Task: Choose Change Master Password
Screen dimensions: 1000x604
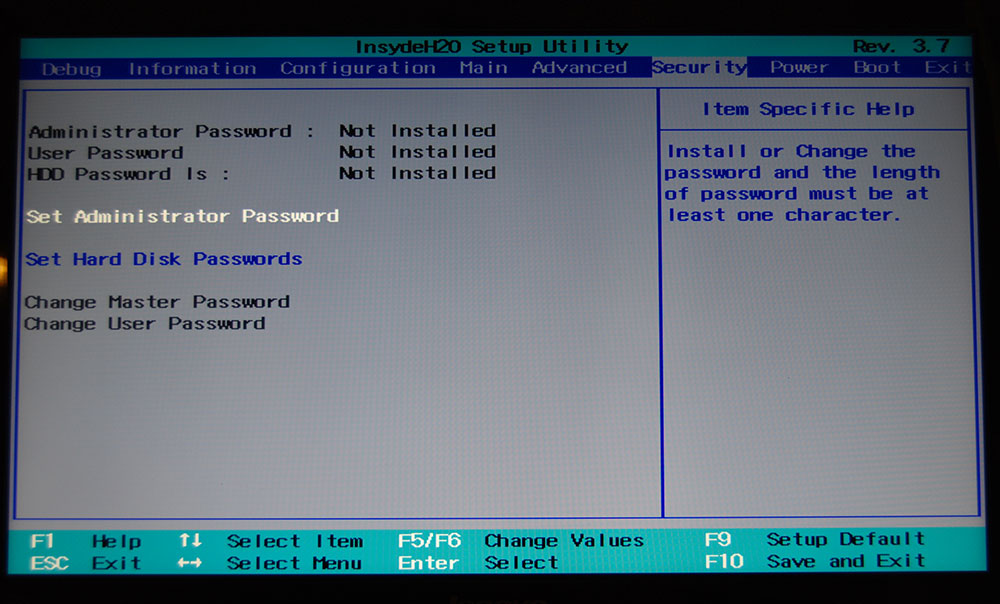Action: pos(157,301)
